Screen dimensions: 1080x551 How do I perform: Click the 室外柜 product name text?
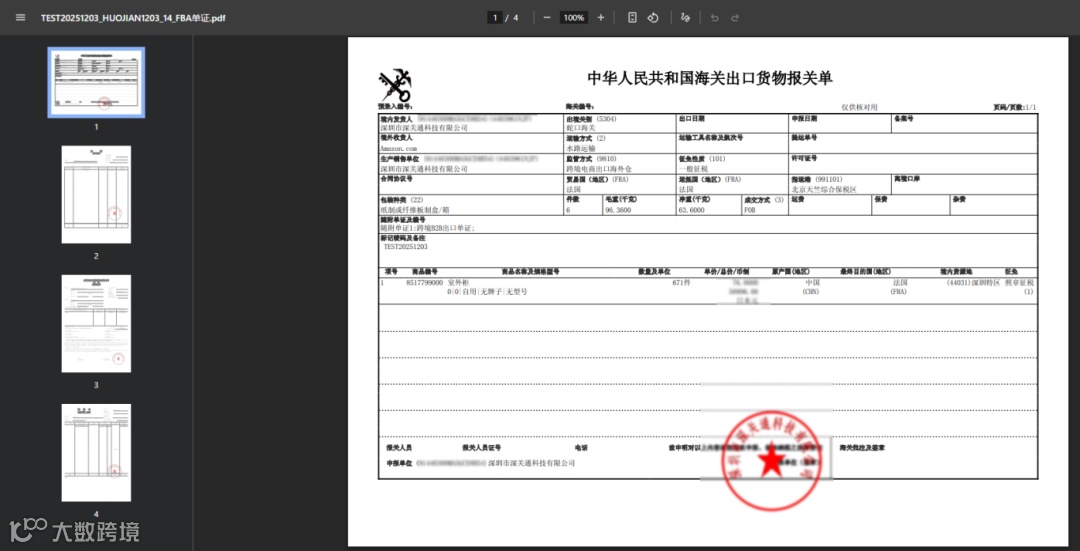click(x=459, y=283)
